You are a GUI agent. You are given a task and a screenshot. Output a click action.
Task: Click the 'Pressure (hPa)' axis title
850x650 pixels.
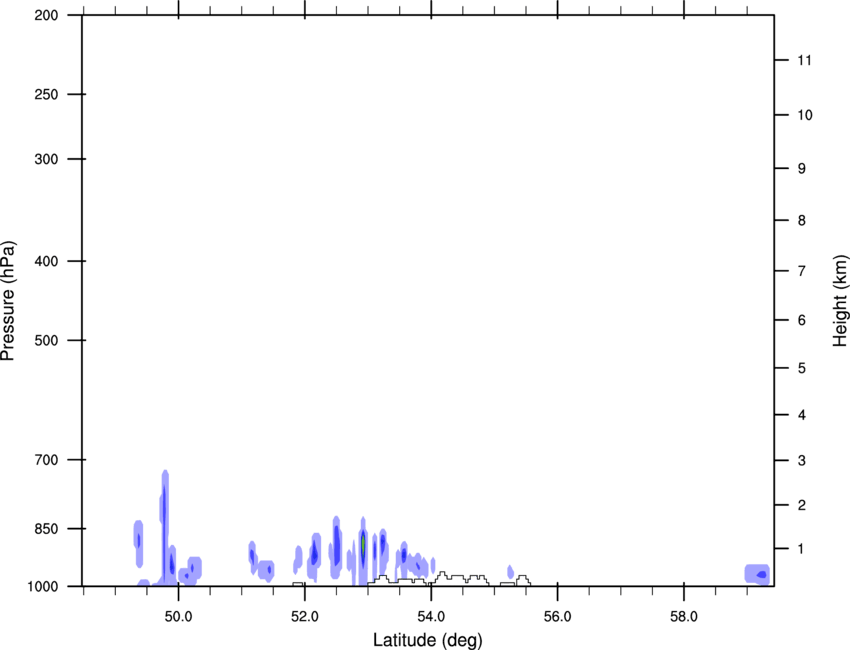point(8,301)
